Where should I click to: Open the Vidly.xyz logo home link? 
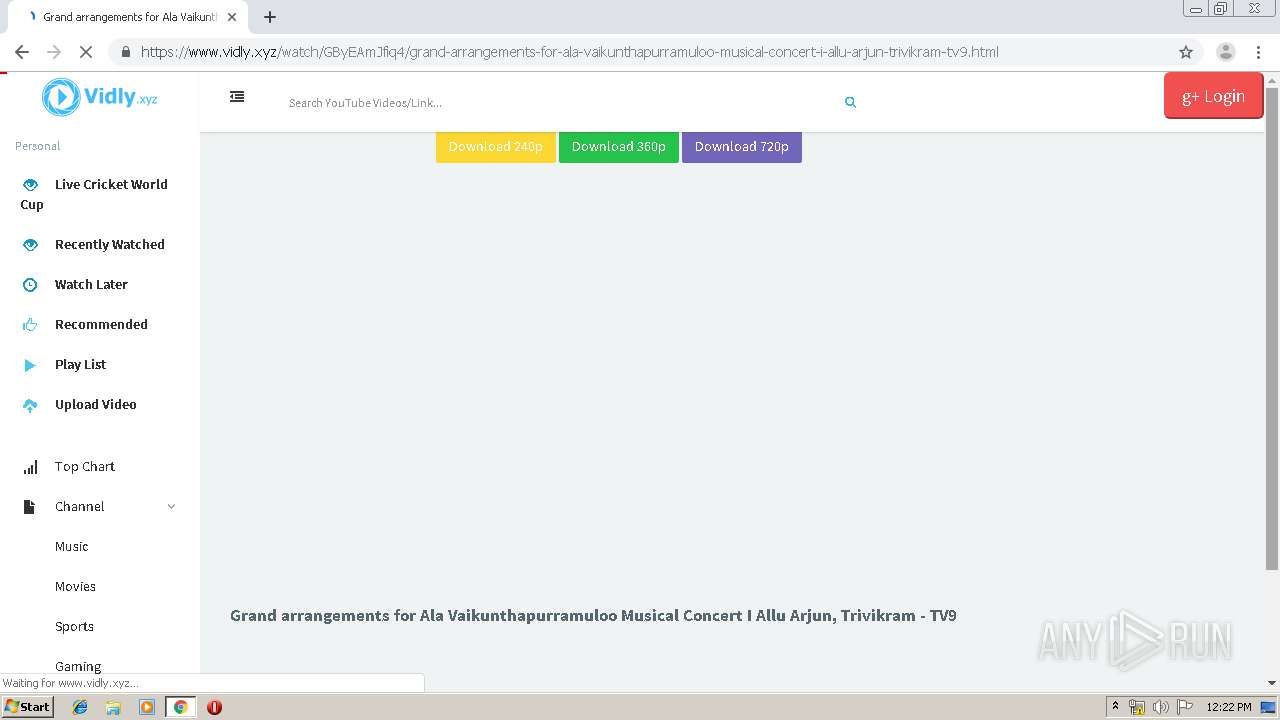[99, 97]
